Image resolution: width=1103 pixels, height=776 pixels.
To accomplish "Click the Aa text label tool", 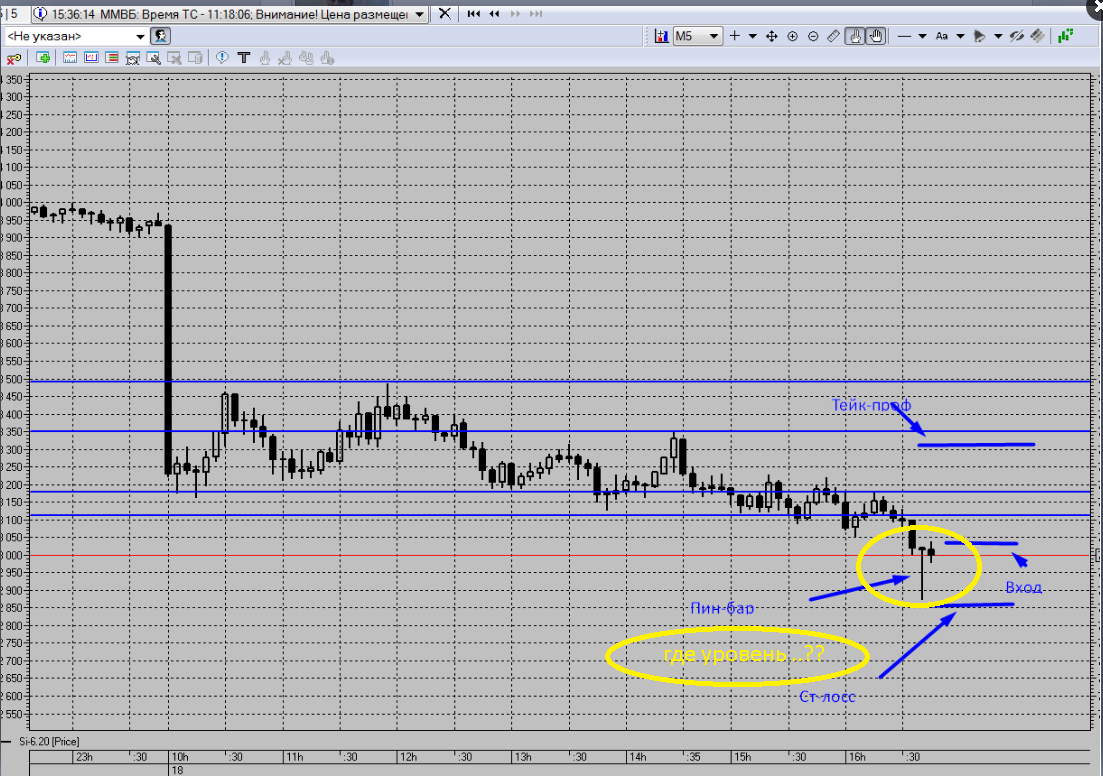I will (x=942, y=36).
